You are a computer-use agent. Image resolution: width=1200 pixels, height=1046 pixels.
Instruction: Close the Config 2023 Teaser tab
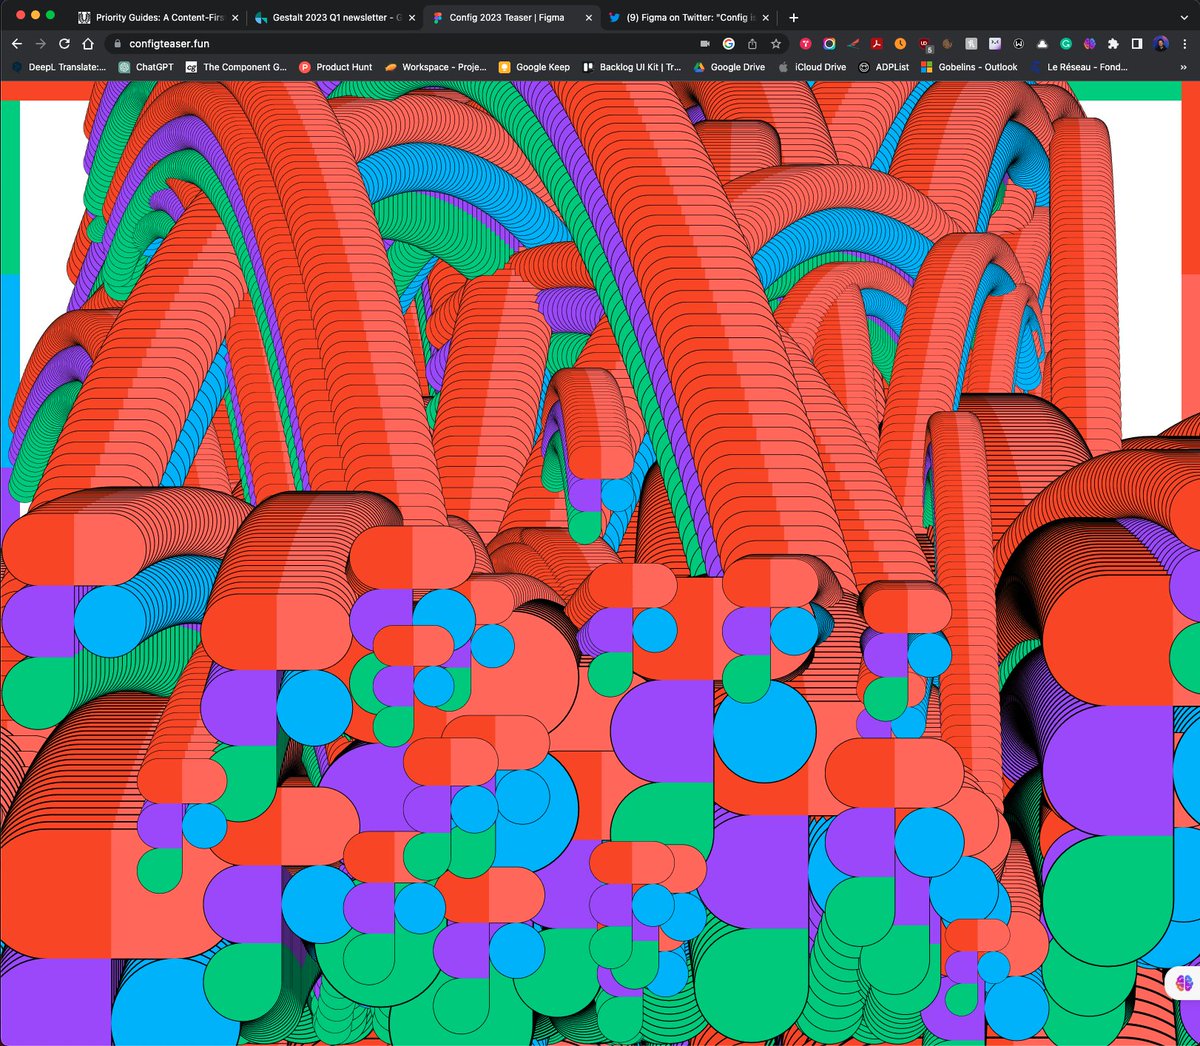[589, 17]
